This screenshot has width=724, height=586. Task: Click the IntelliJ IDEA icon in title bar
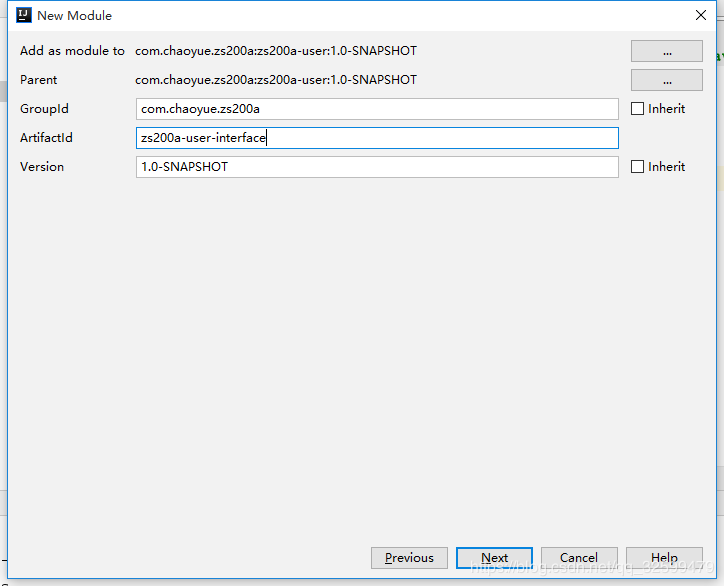tap(24, 15)
